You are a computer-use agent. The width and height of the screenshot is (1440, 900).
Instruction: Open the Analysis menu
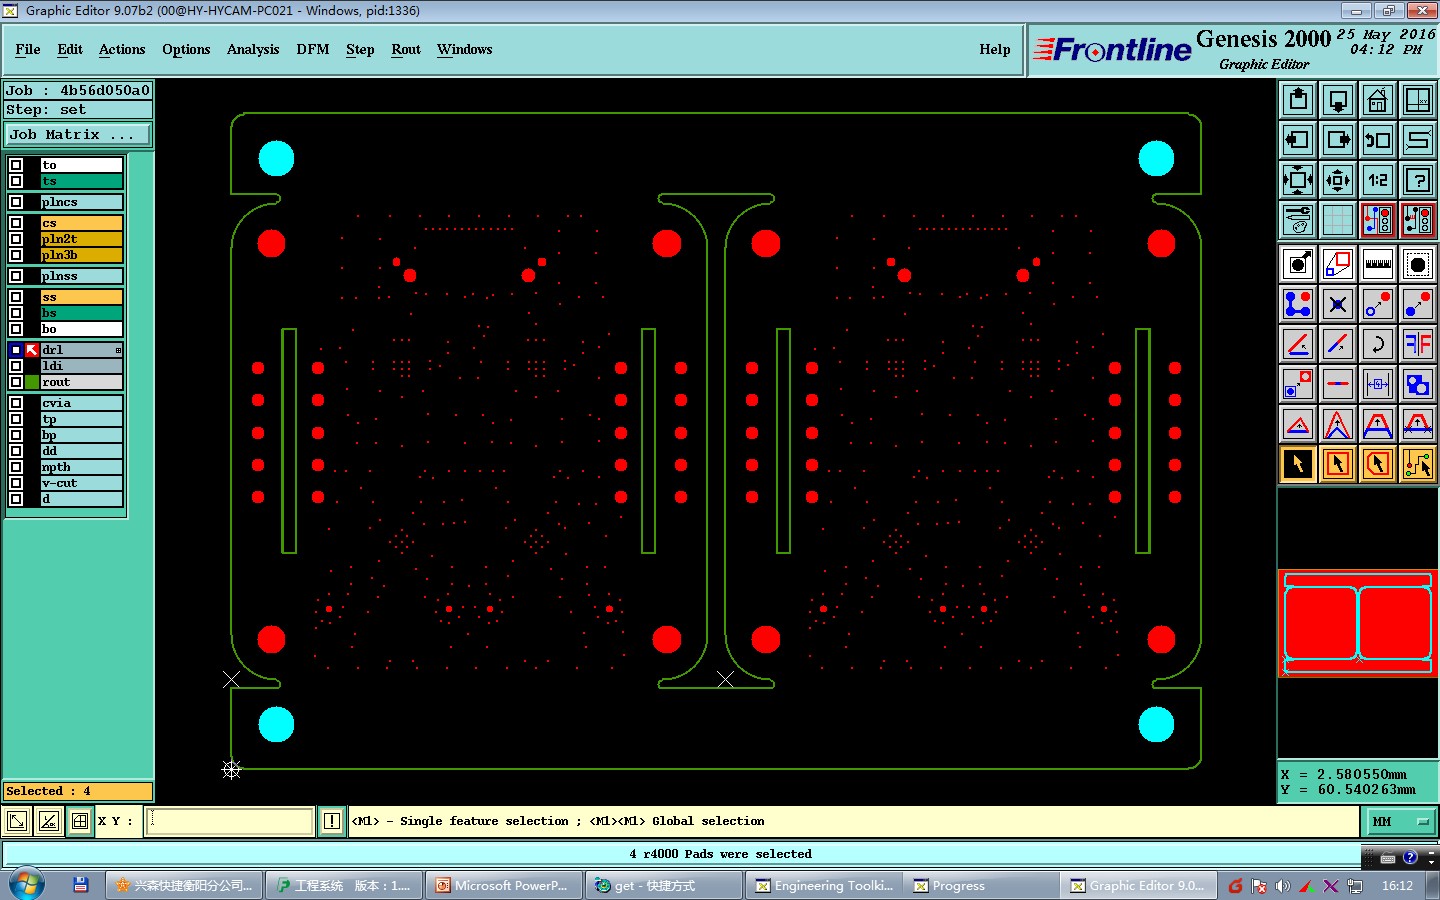[253, 49]
